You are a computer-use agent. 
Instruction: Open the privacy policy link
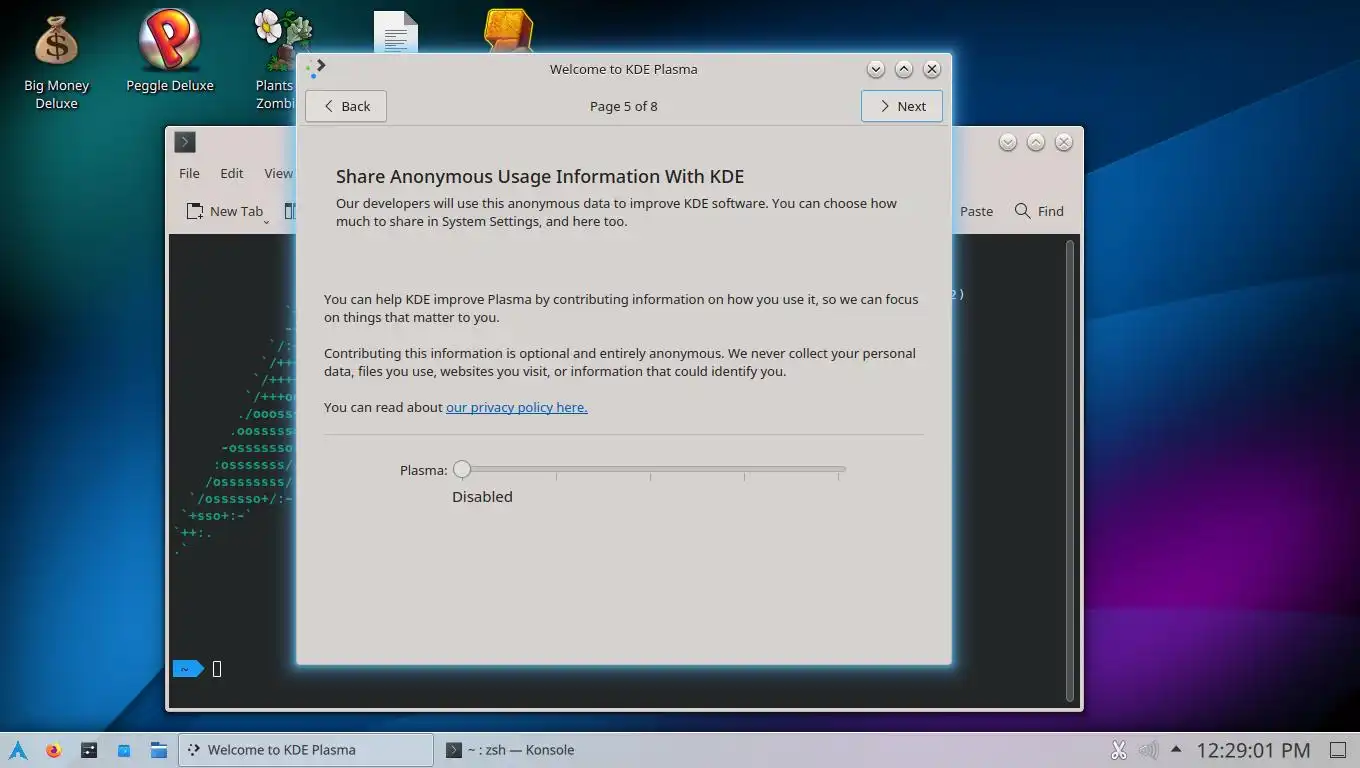pyautogui.click(x=516, y=407)
